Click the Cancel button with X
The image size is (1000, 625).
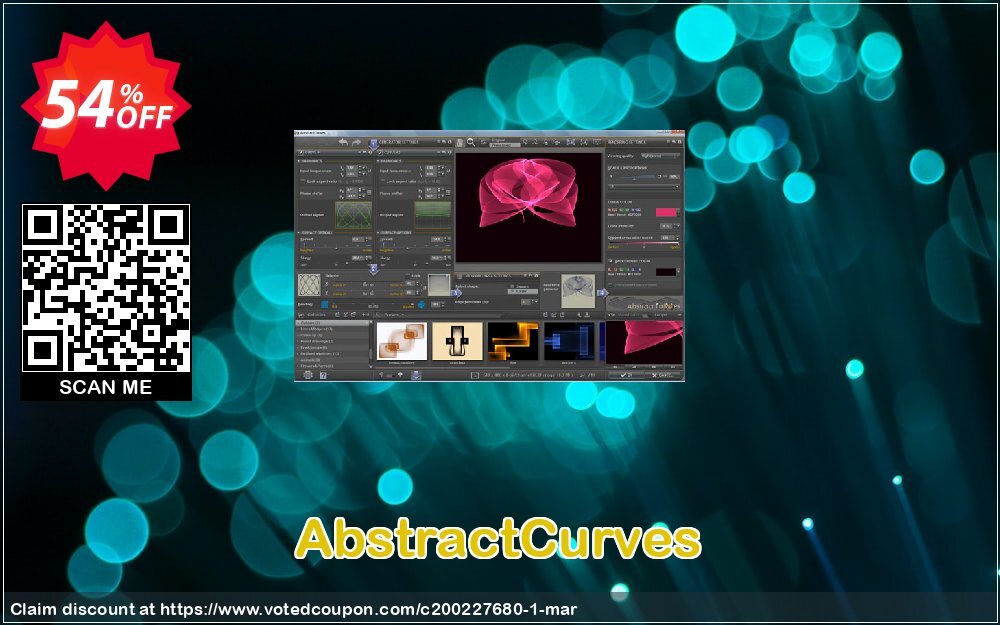pyautogui.click(x=663, y=375)
